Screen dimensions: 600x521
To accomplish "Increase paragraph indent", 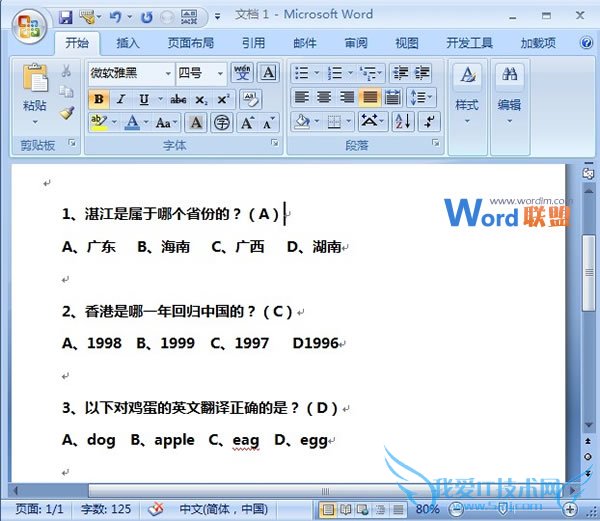I will coord(422,73).
